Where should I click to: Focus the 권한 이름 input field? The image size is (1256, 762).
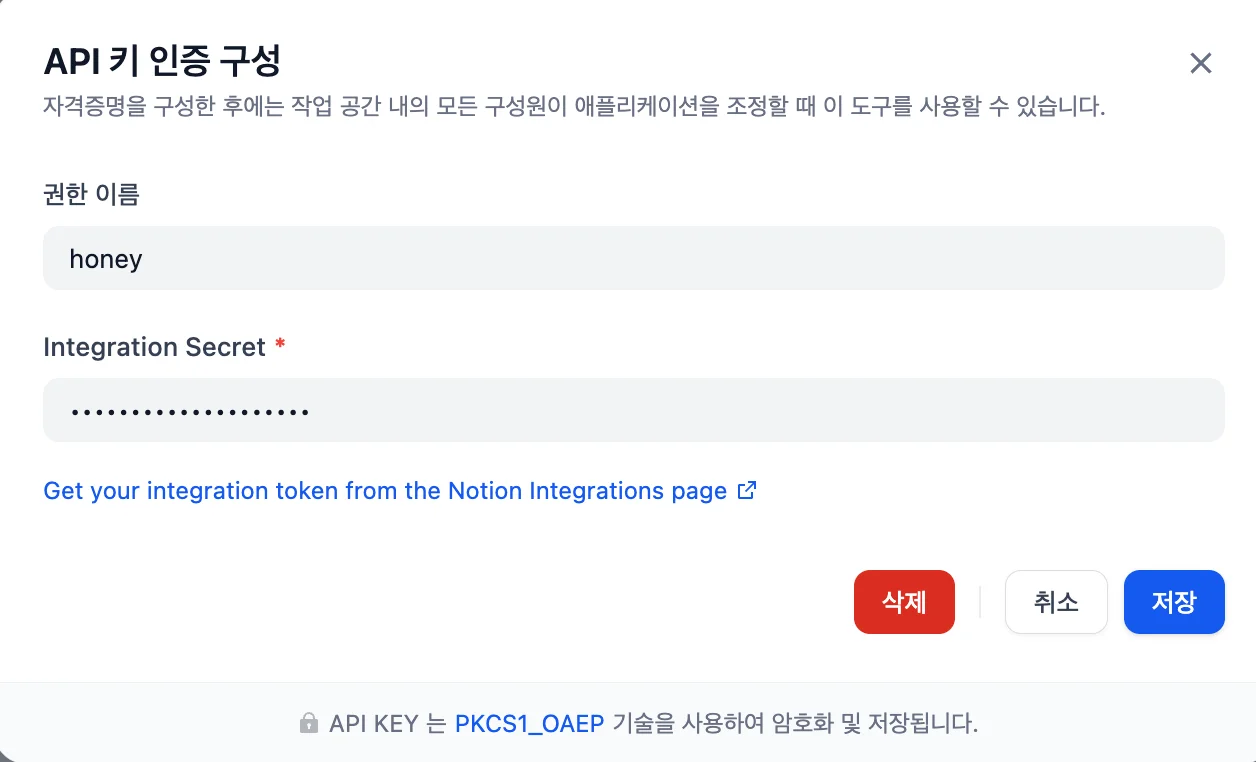pos(633,259)
